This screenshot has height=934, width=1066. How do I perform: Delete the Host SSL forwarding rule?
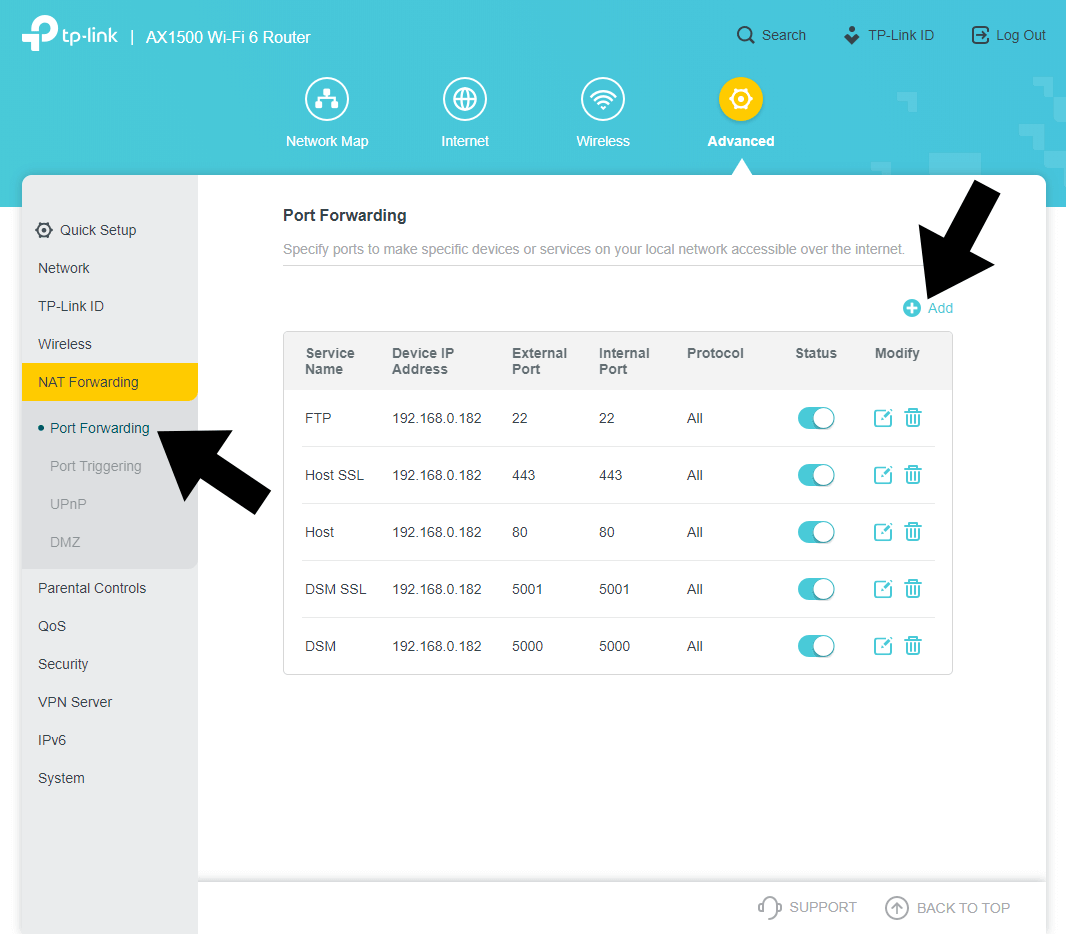pos(913,475)
